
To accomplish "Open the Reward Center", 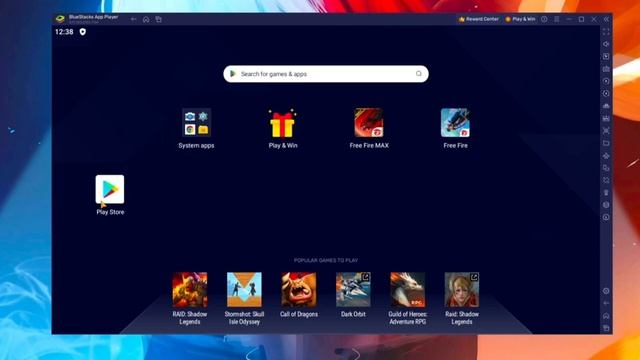I will pos(478,19).
